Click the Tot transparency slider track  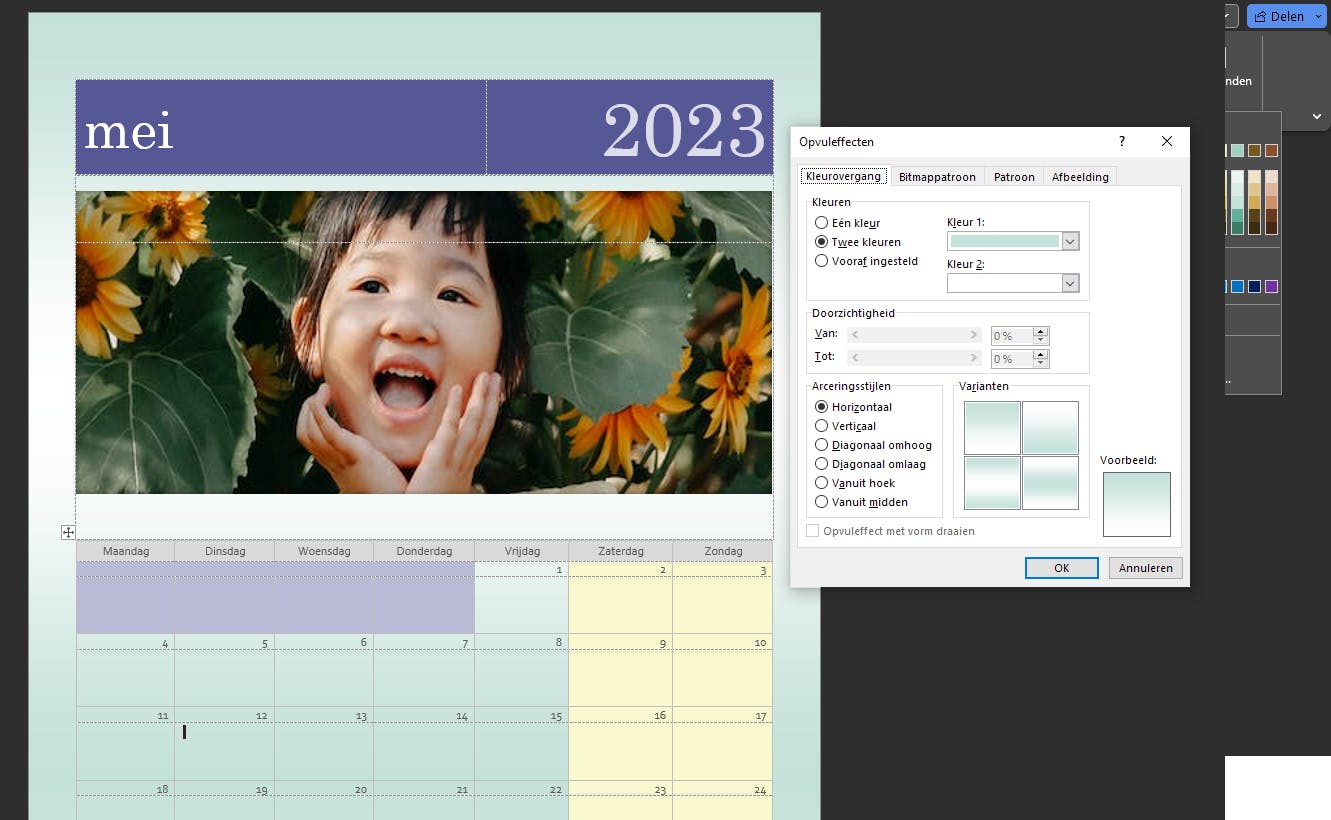914,357
